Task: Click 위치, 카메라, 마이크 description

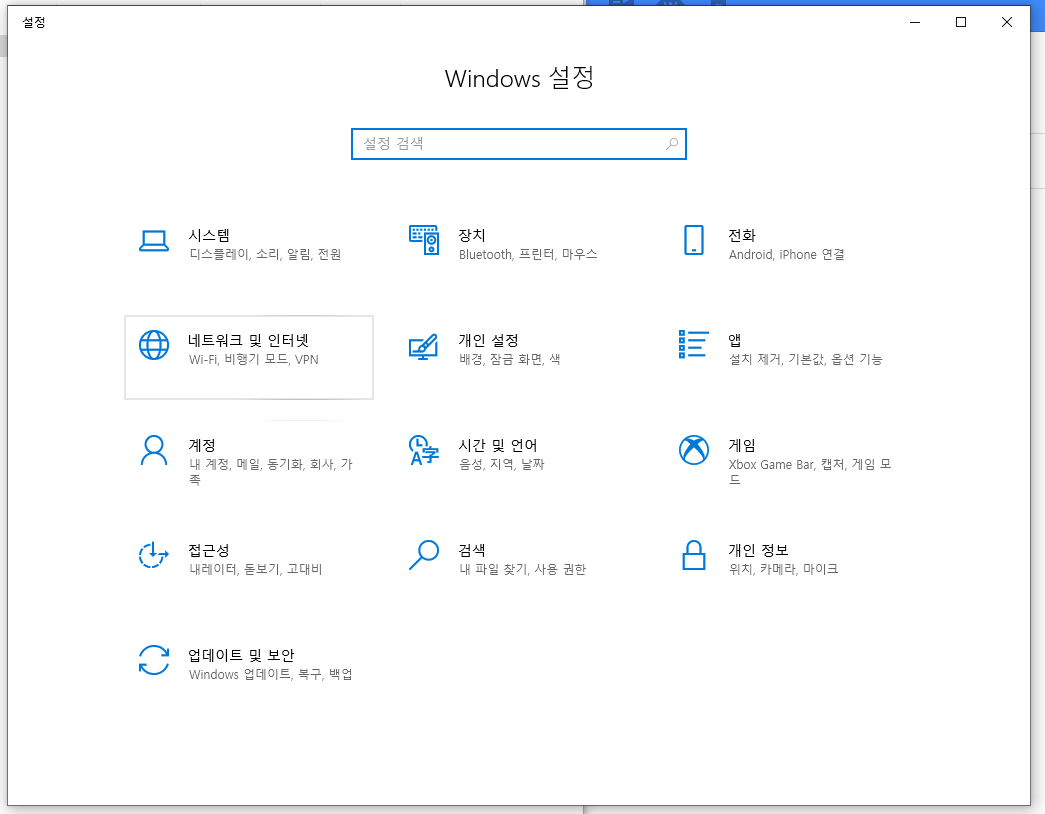Action: click(783, 569)
